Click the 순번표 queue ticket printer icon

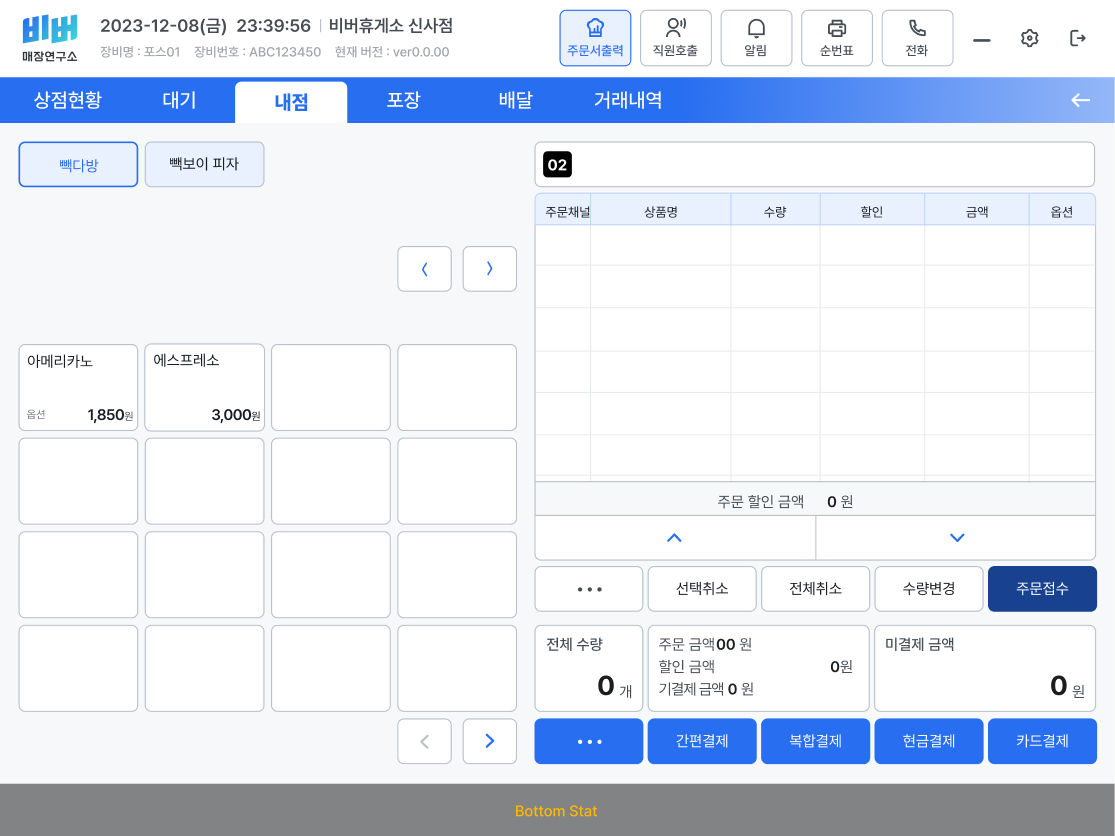[837, 38]
